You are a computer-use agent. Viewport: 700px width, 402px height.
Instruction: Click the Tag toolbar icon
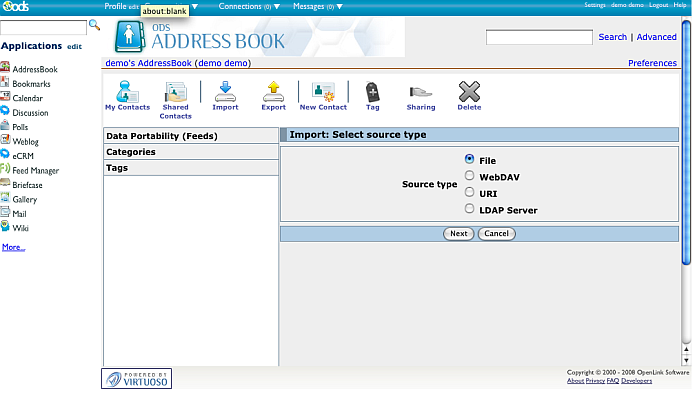pyautogui.click(x=372, y=96)
